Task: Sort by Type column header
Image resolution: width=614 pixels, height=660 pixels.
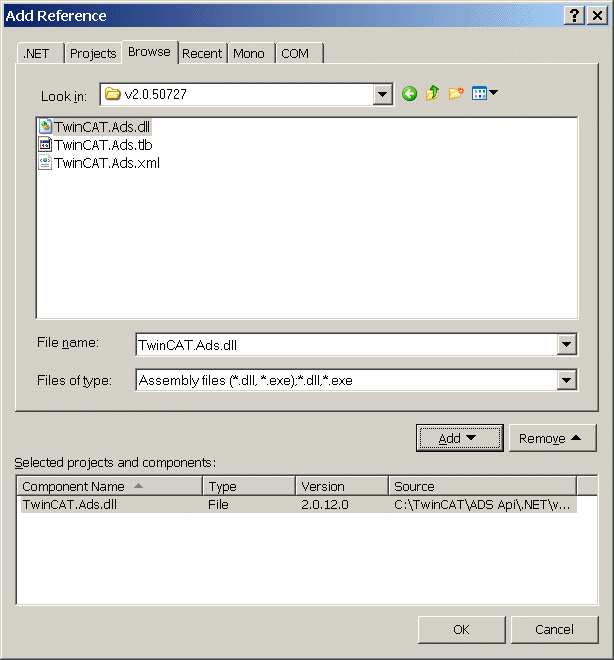Action: 249,486
